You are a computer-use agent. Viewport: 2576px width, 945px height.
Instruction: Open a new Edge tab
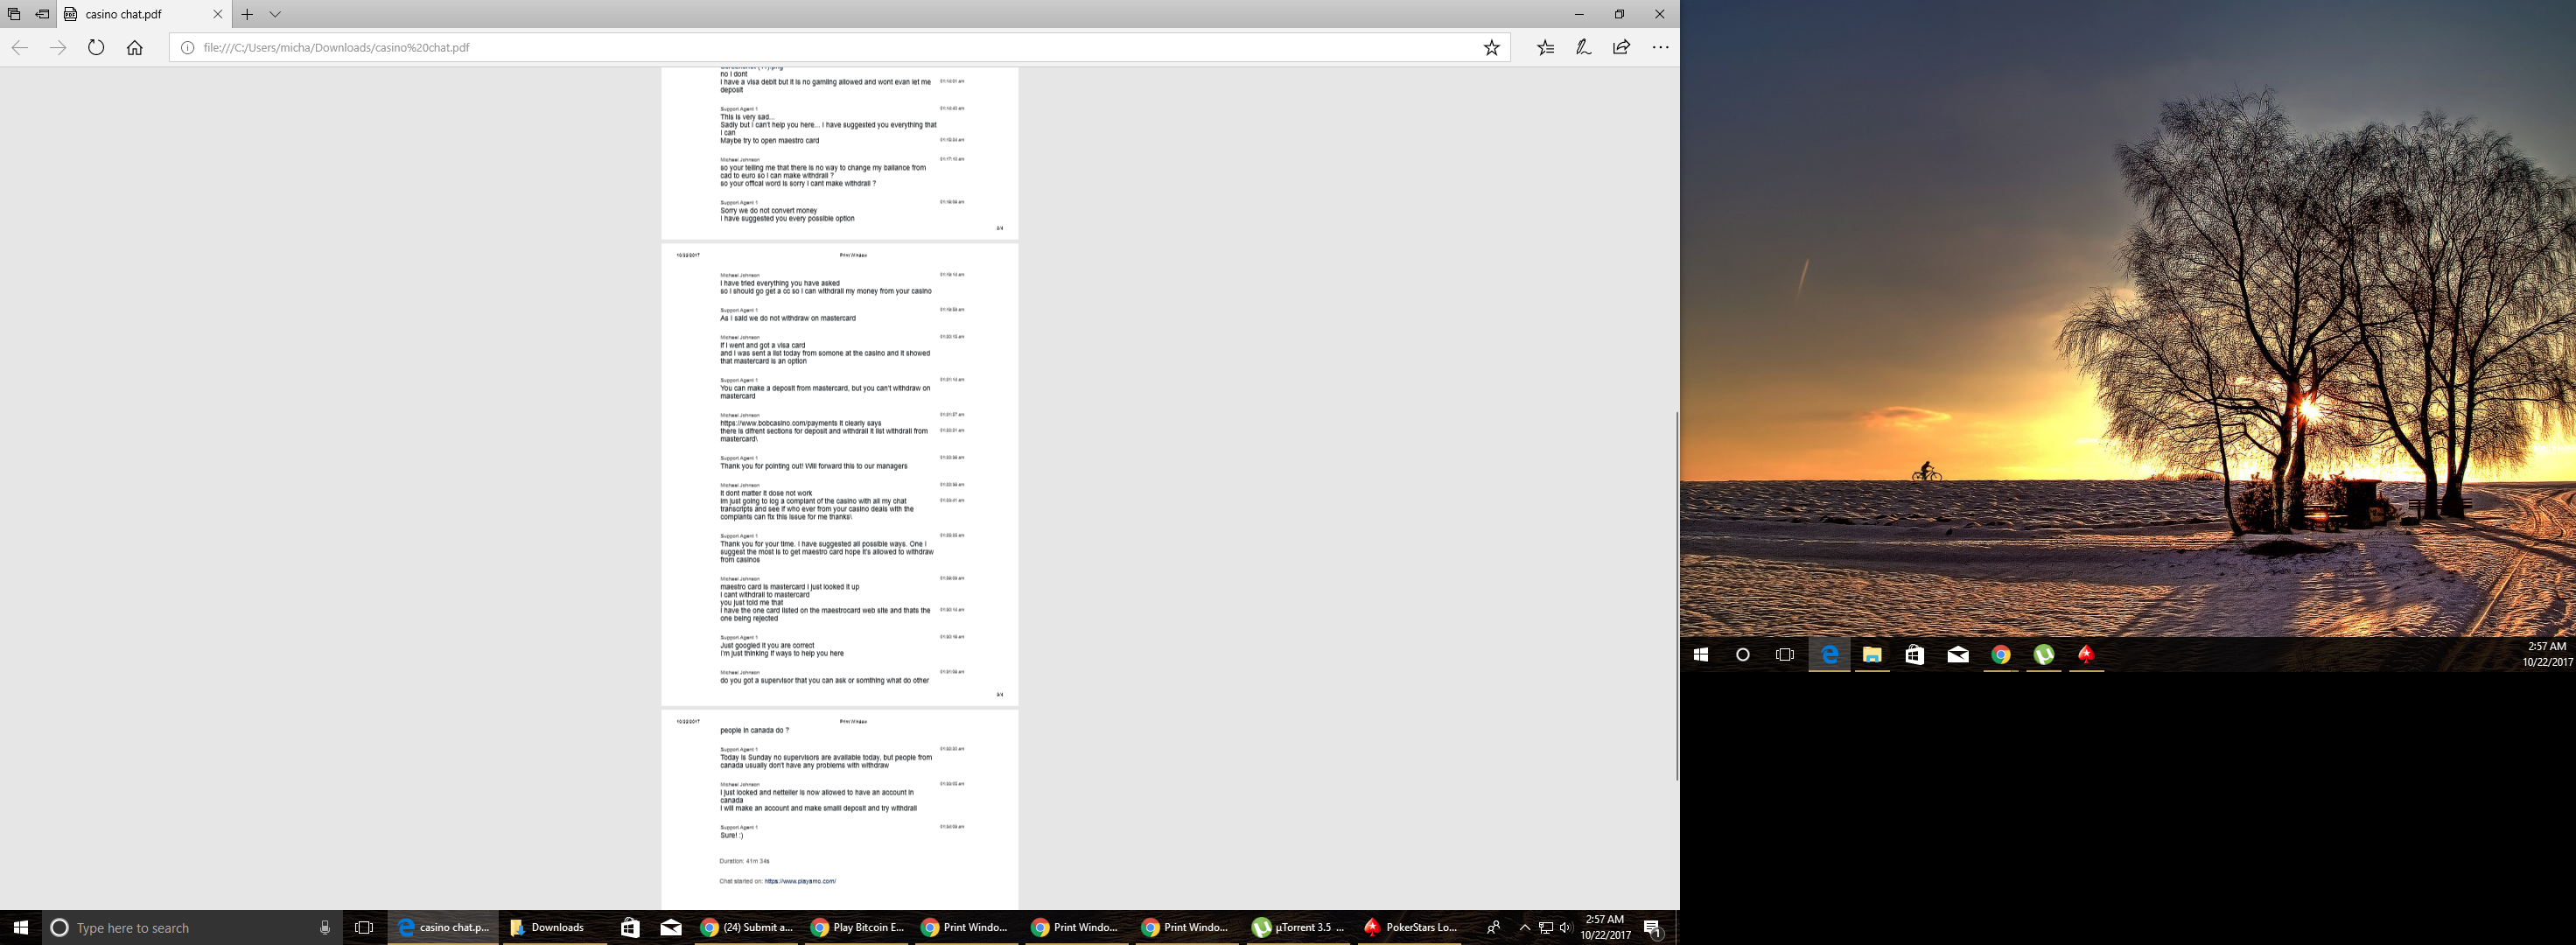[247, 14]
